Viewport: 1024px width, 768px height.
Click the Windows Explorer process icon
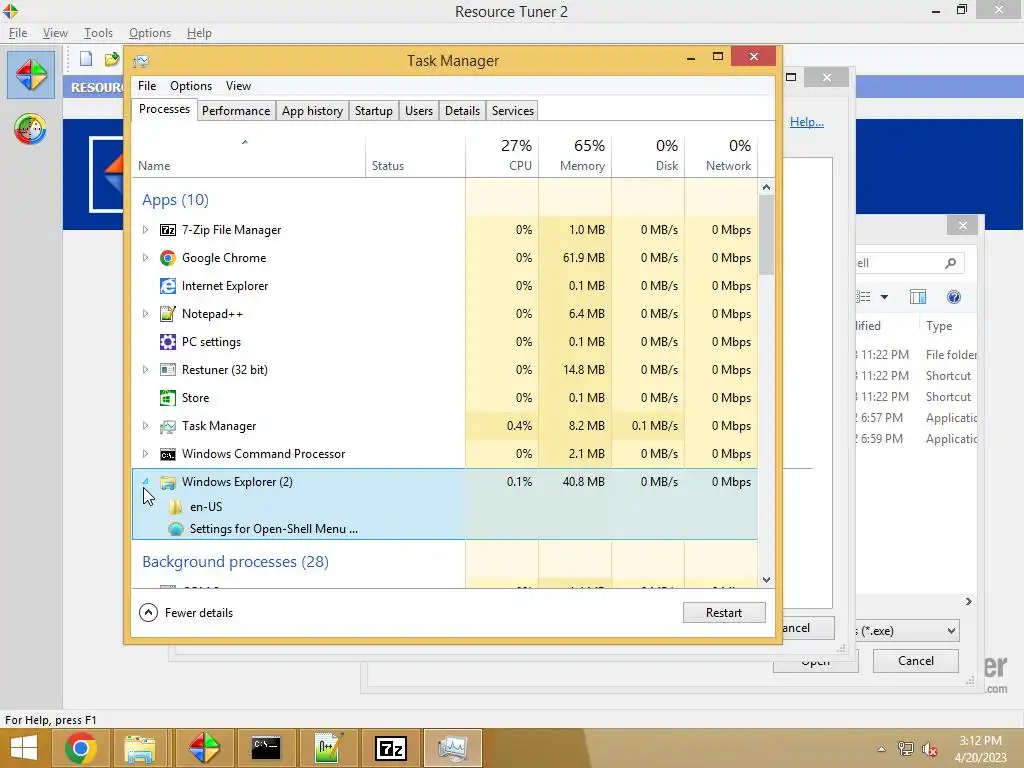(x=168, y=483)
